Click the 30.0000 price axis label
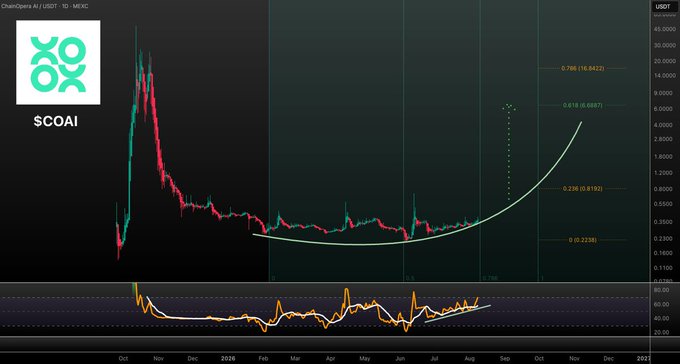This screenshot has width=680, height=364. pos(664,45)
